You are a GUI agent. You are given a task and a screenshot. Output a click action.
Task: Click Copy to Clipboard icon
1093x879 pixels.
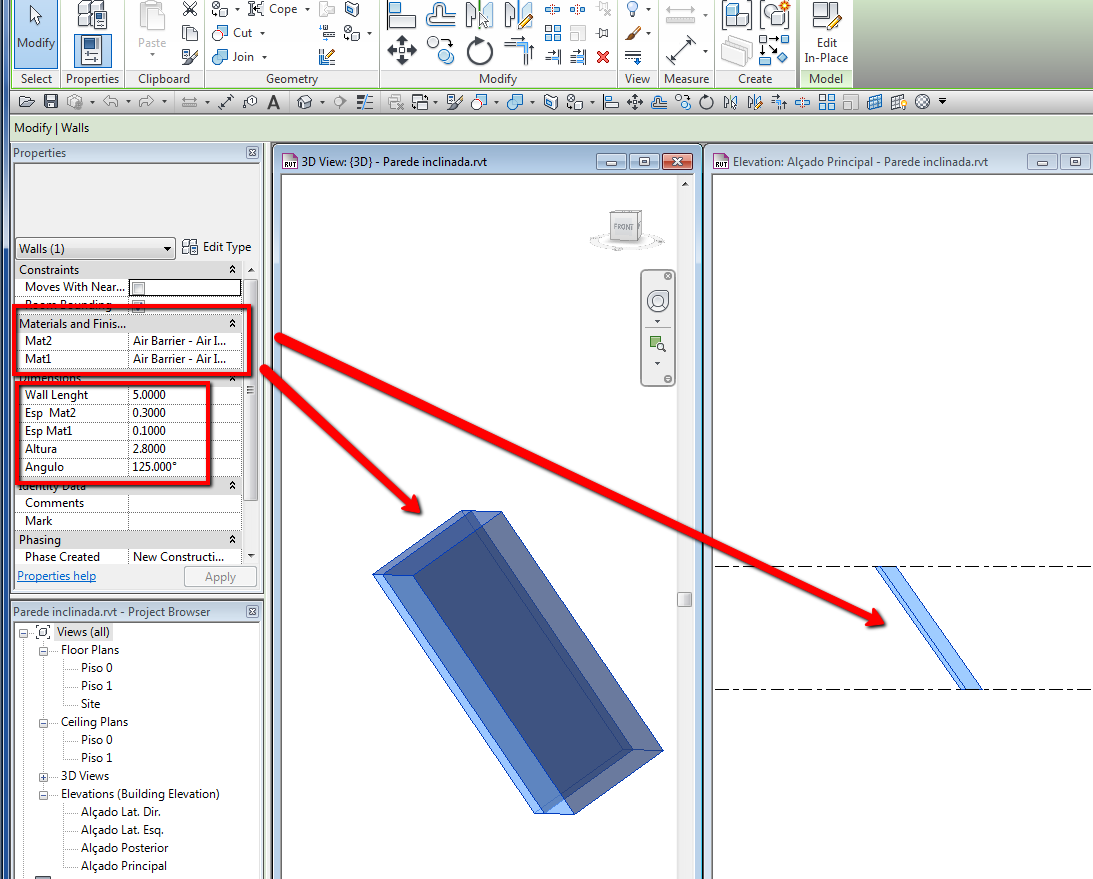190,33
